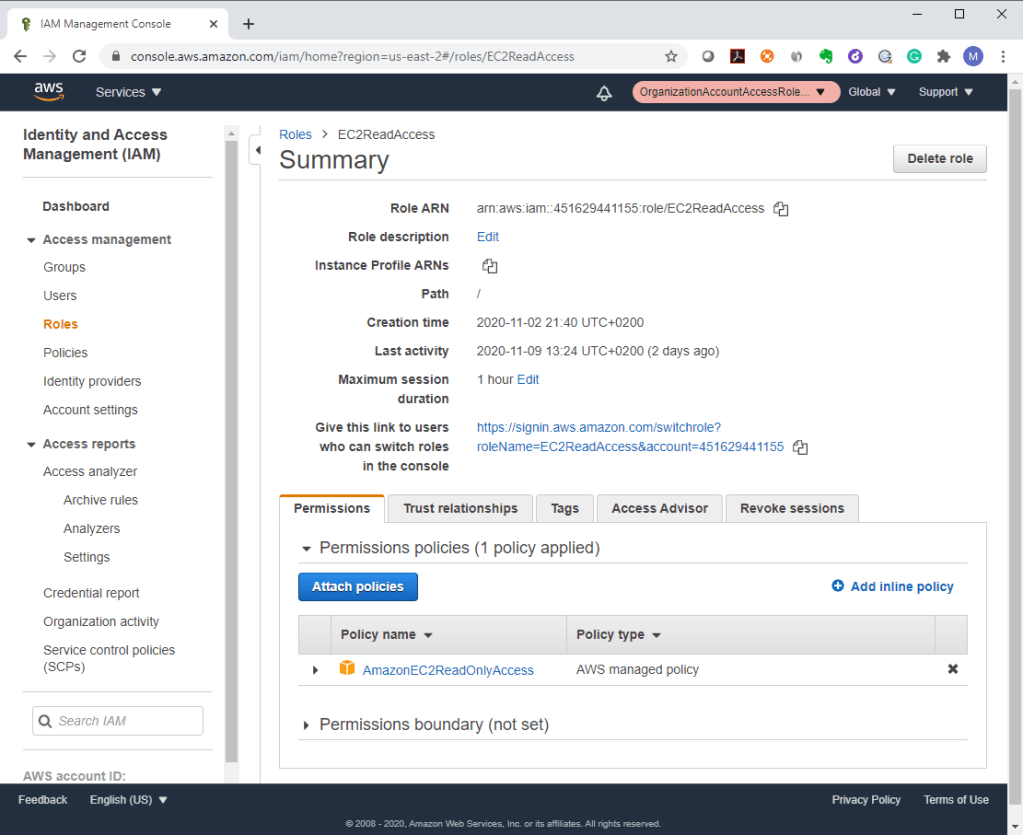The image size is (1023, 835).
Task: Expand the Permissions boundary section
Action: click(306, 725)
